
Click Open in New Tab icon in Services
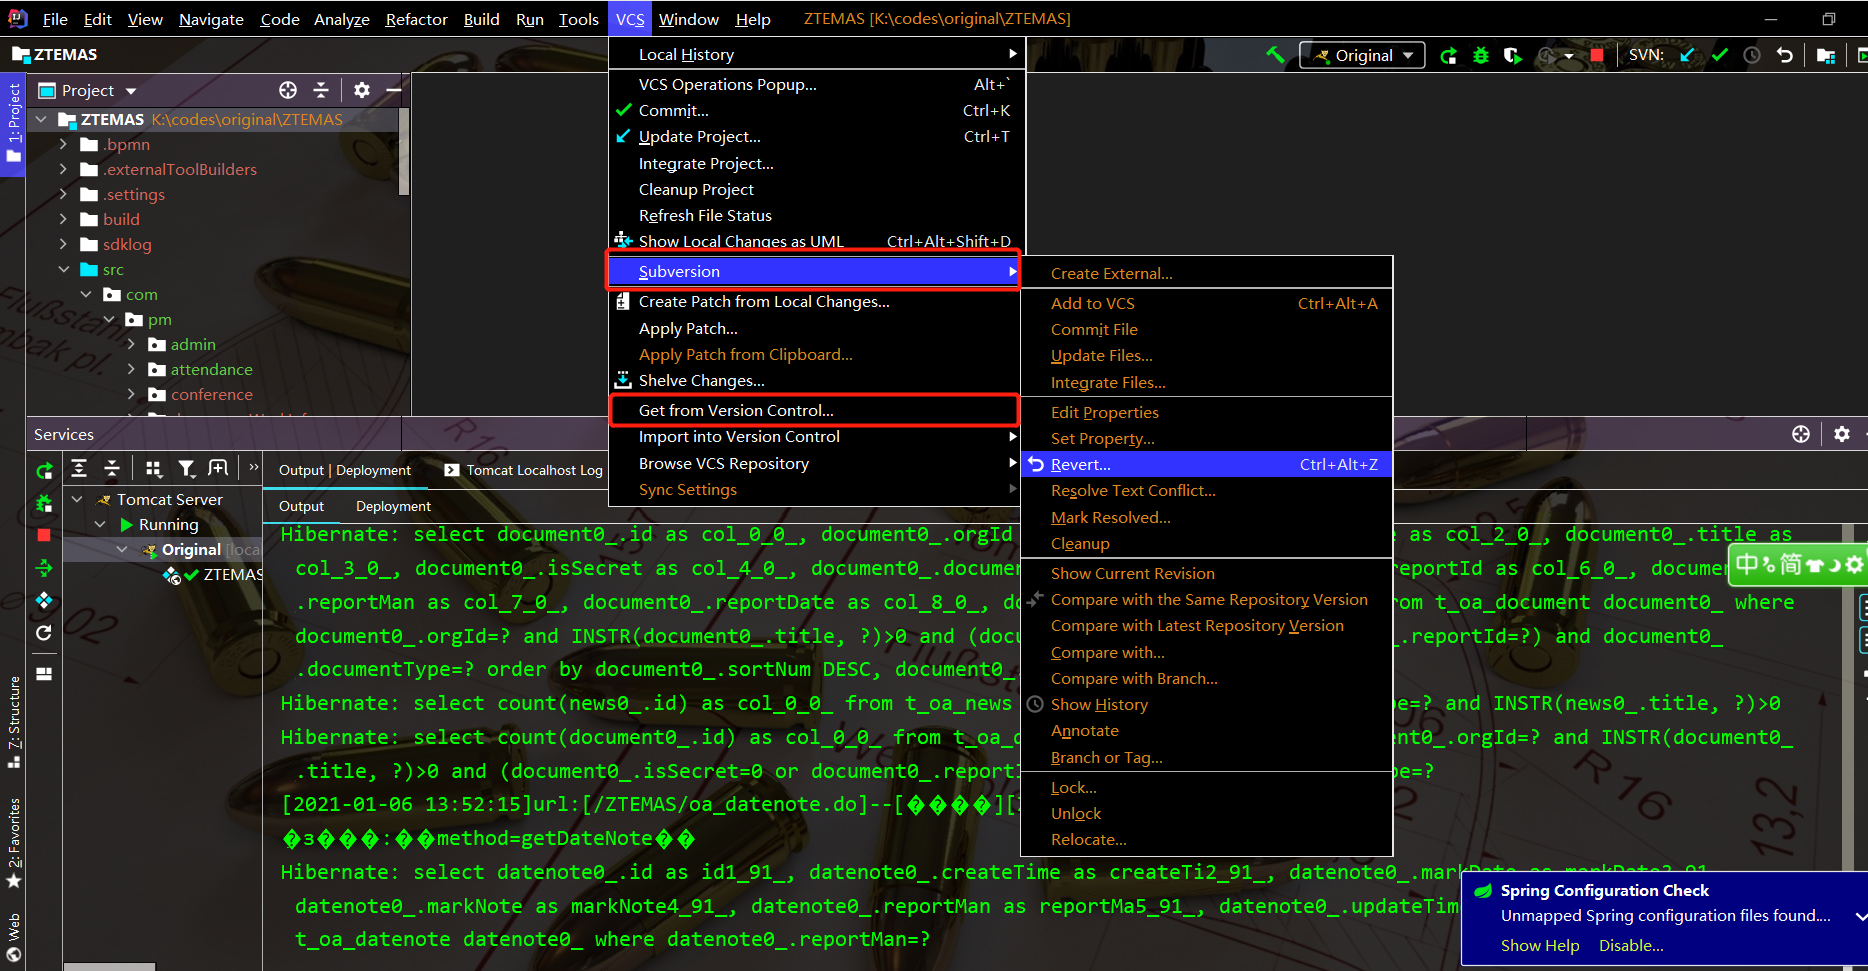coord(218,468)
